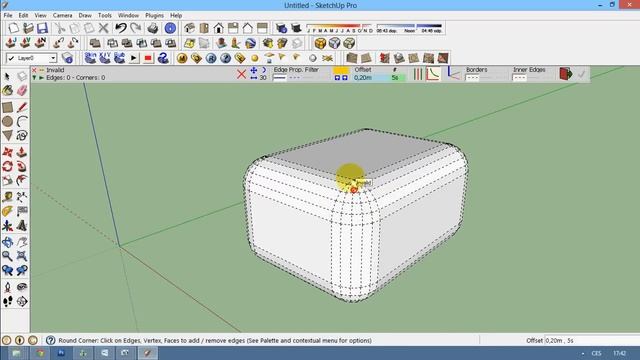The height and width of the screenshot is (360, 640).
Task: Click the Undo arrow icon
Action: [x=120, y=28]
